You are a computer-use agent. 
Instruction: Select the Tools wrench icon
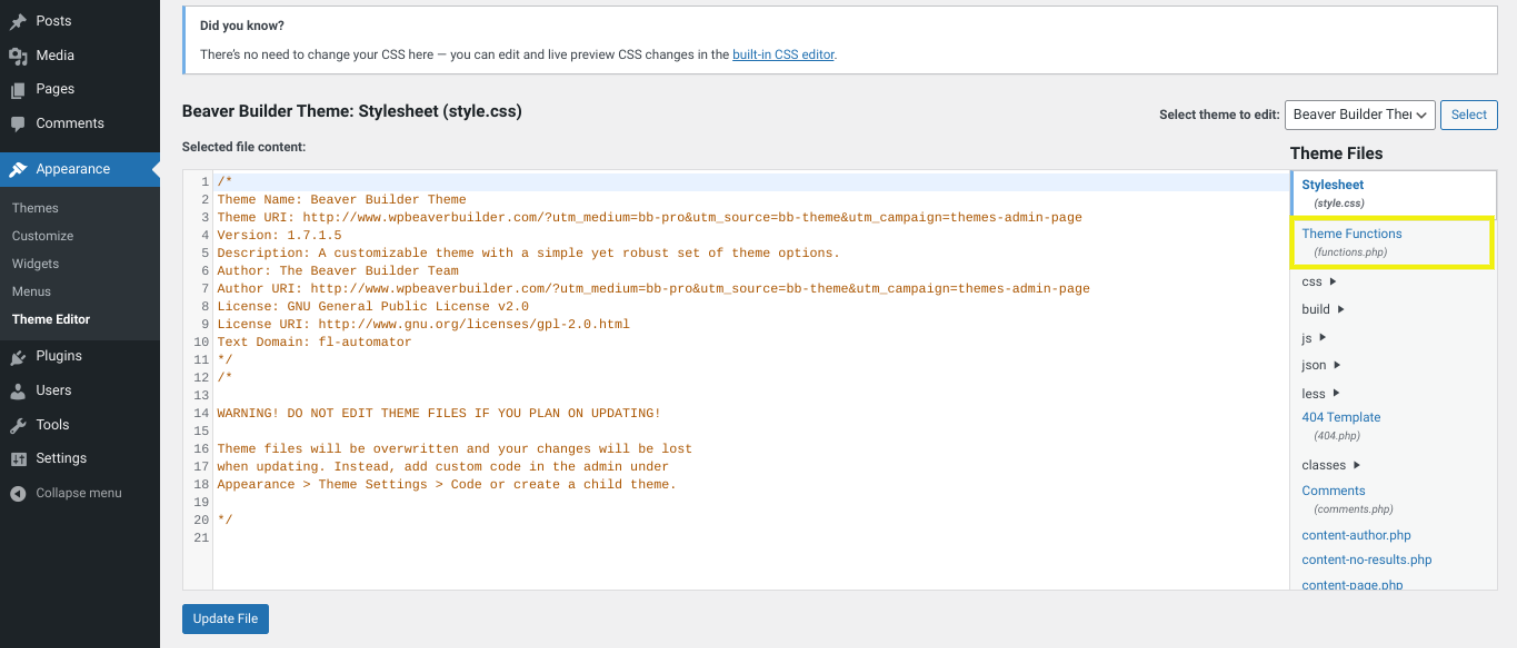click(19, 424)
